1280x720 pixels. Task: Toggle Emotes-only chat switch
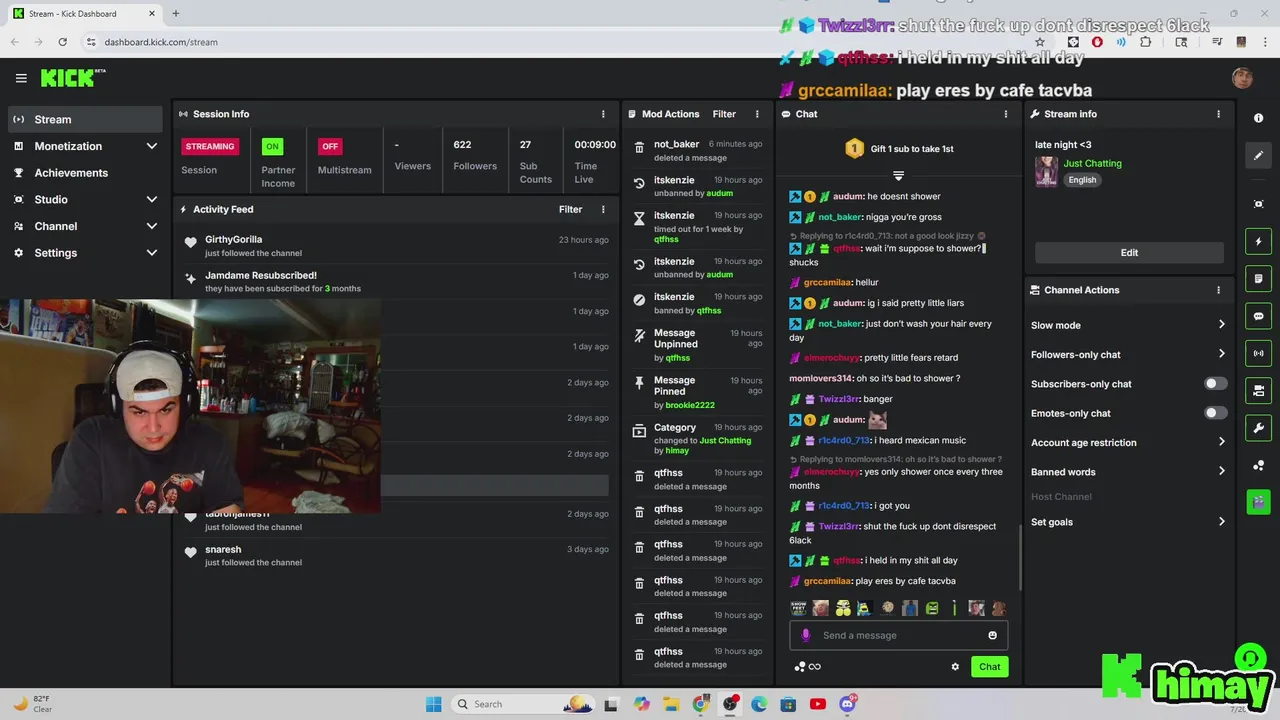pyautogui.click(x=1215, y=413)
